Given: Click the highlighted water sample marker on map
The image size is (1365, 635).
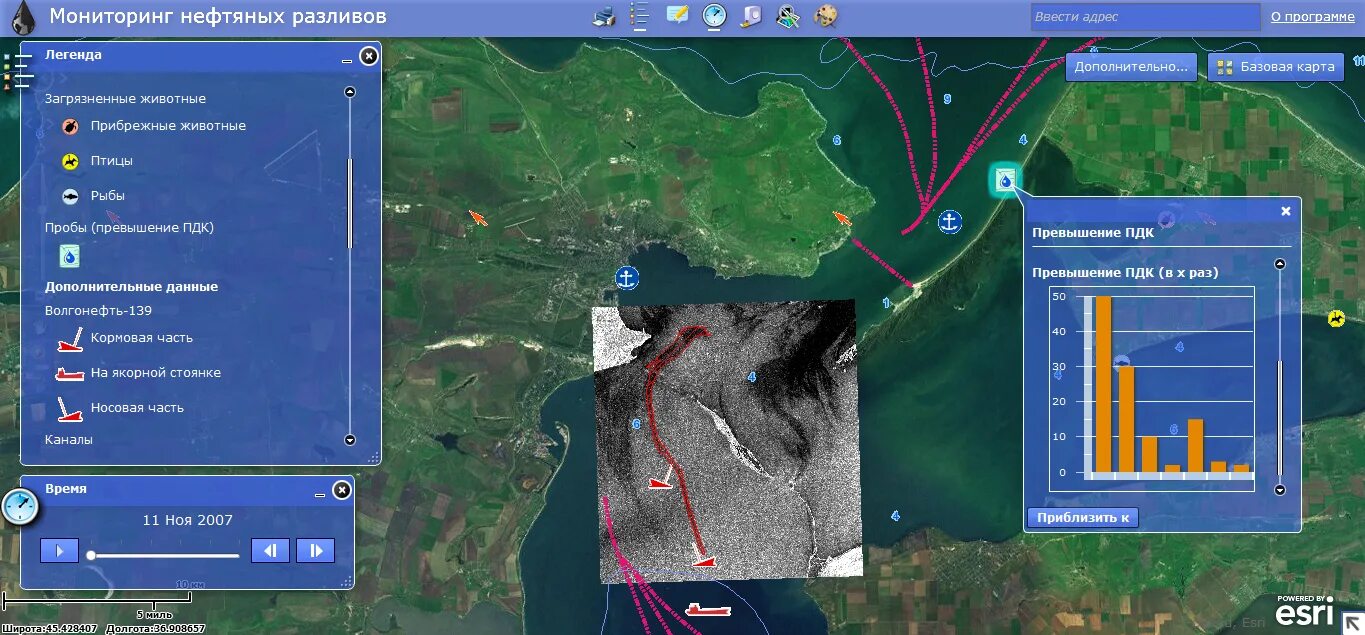Looking at the screenshot, I should (1005, 180).
